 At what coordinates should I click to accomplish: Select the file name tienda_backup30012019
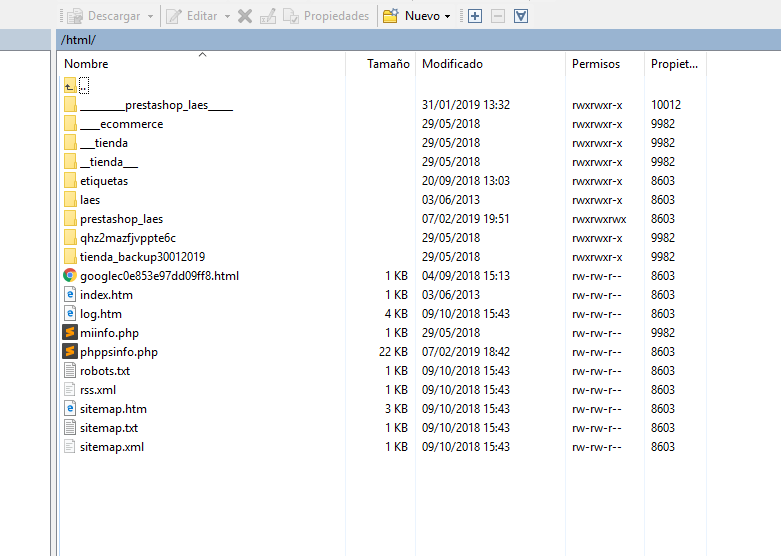(x=142, y=257)
